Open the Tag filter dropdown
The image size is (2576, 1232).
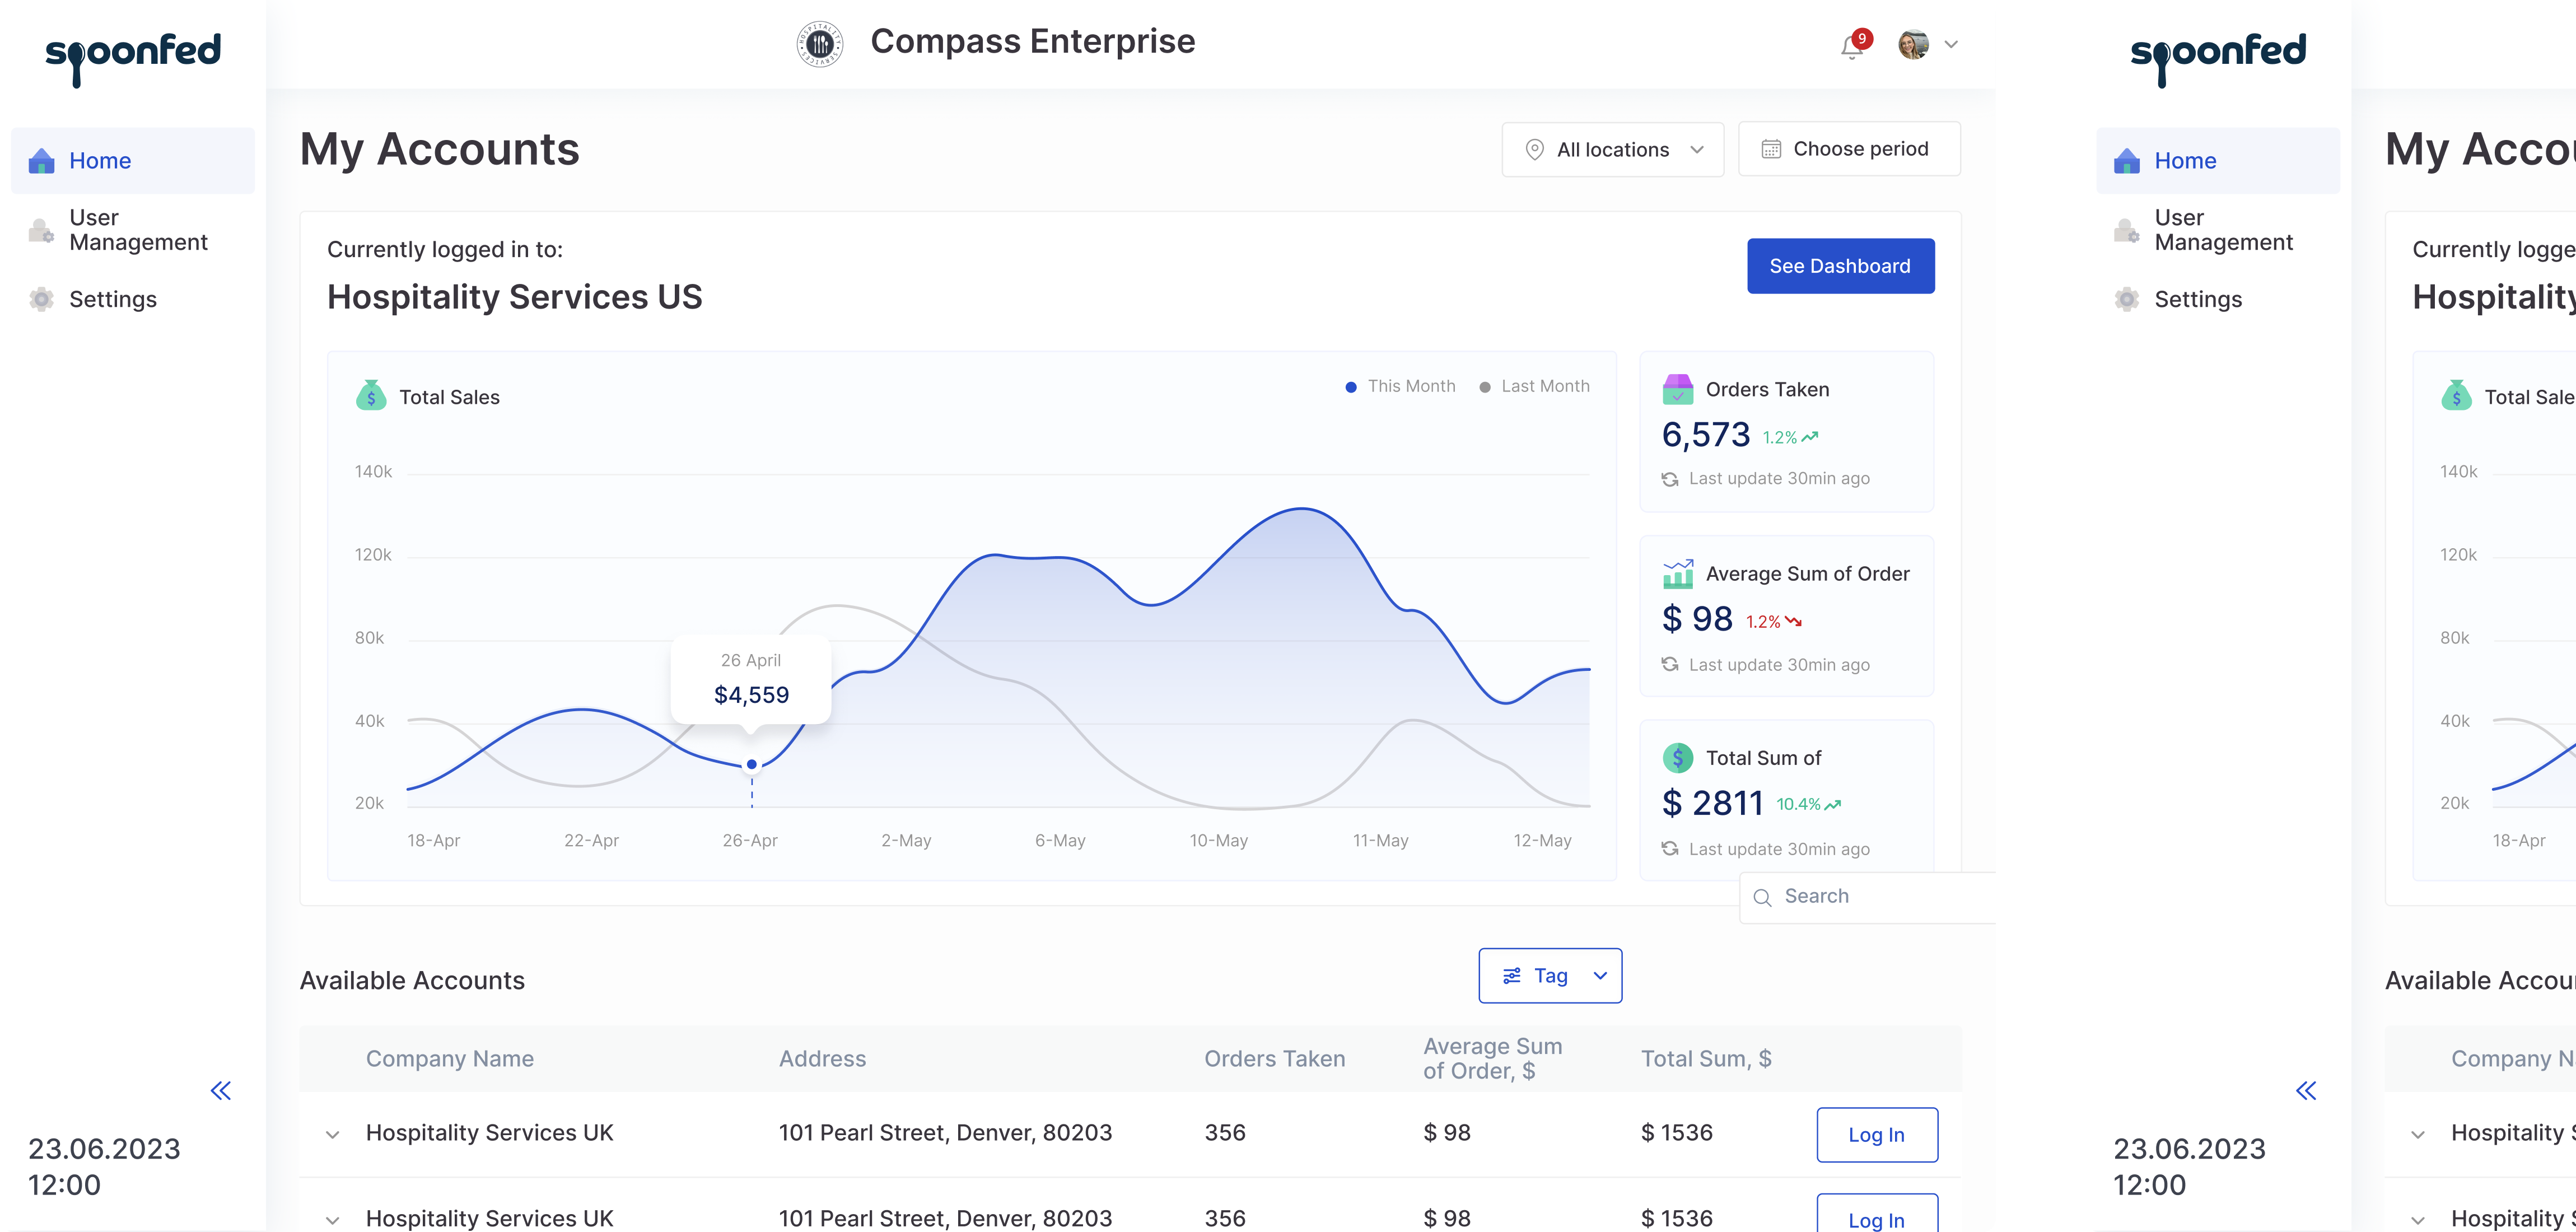point(1550,976)
